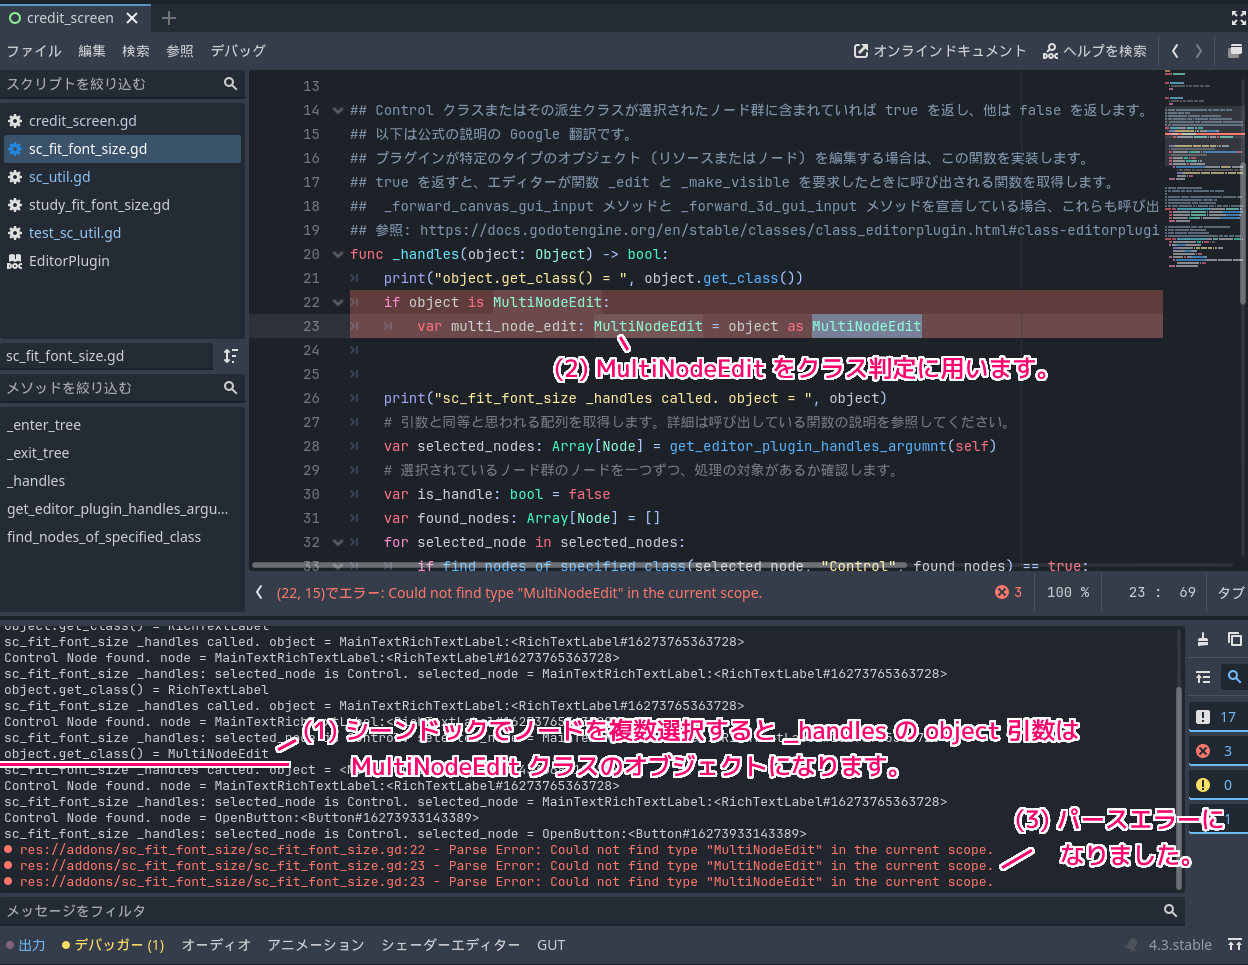This screenshot has height=965, width=1248.
Task: Toggle script list panel chevron
Action: click(x=259, y=592)
